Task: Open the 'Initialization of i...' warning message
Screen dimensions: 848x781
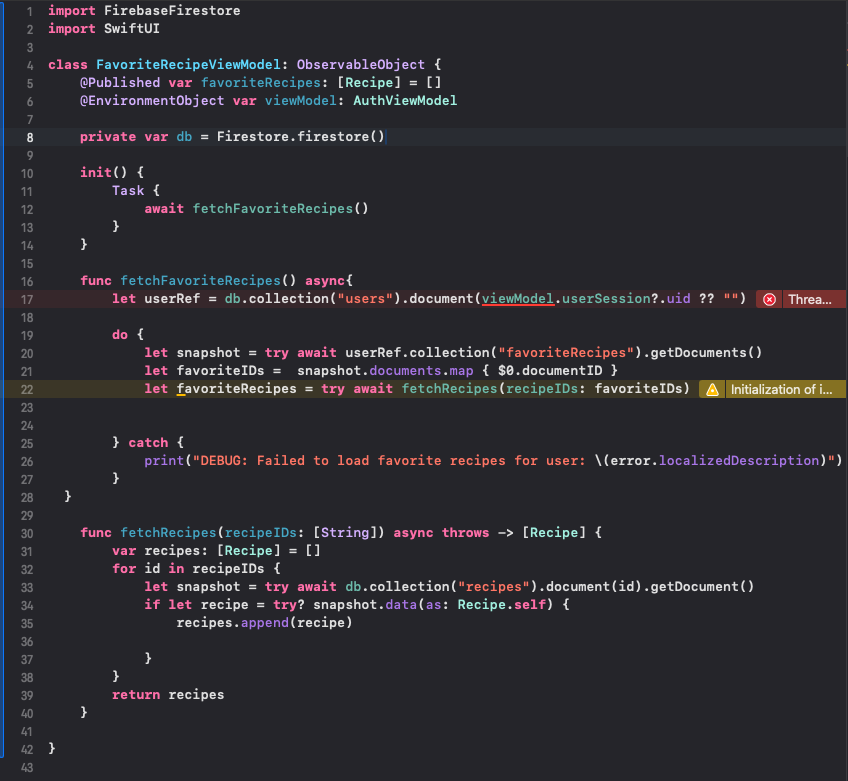Action: tap(781, 389)
